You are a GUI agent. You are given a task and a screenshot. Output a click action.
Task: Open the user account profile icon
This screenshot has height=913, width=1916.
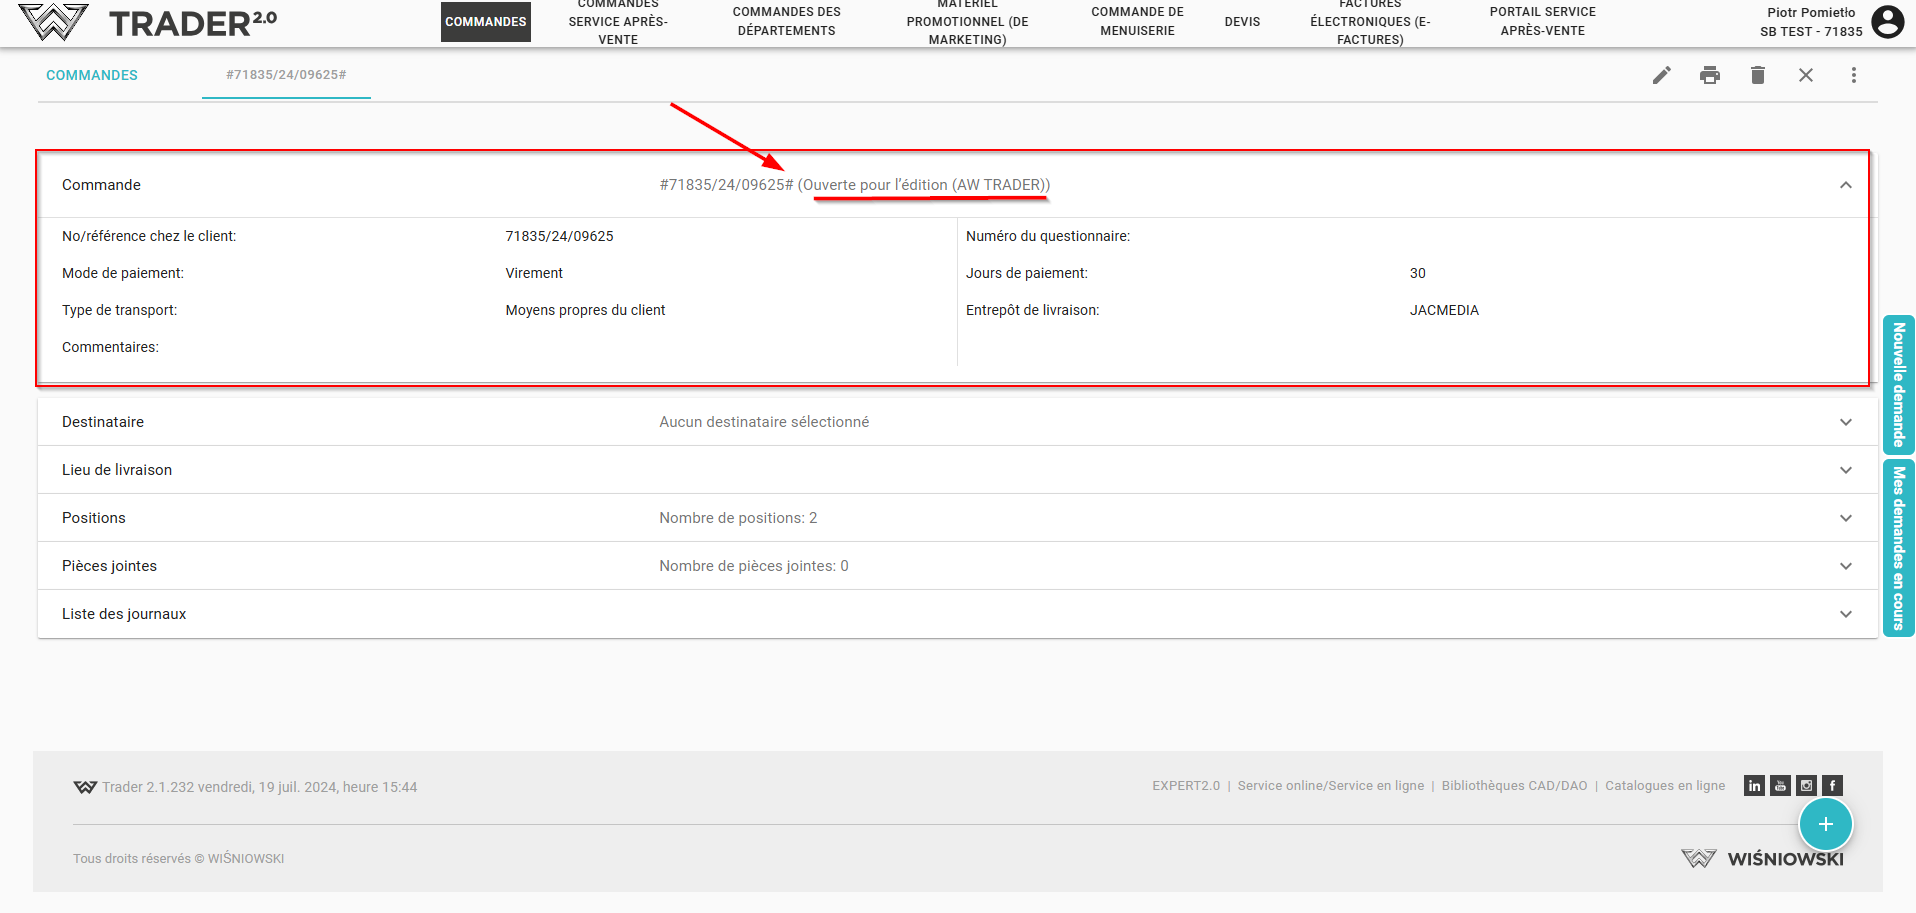click(x=1887, y=22)
